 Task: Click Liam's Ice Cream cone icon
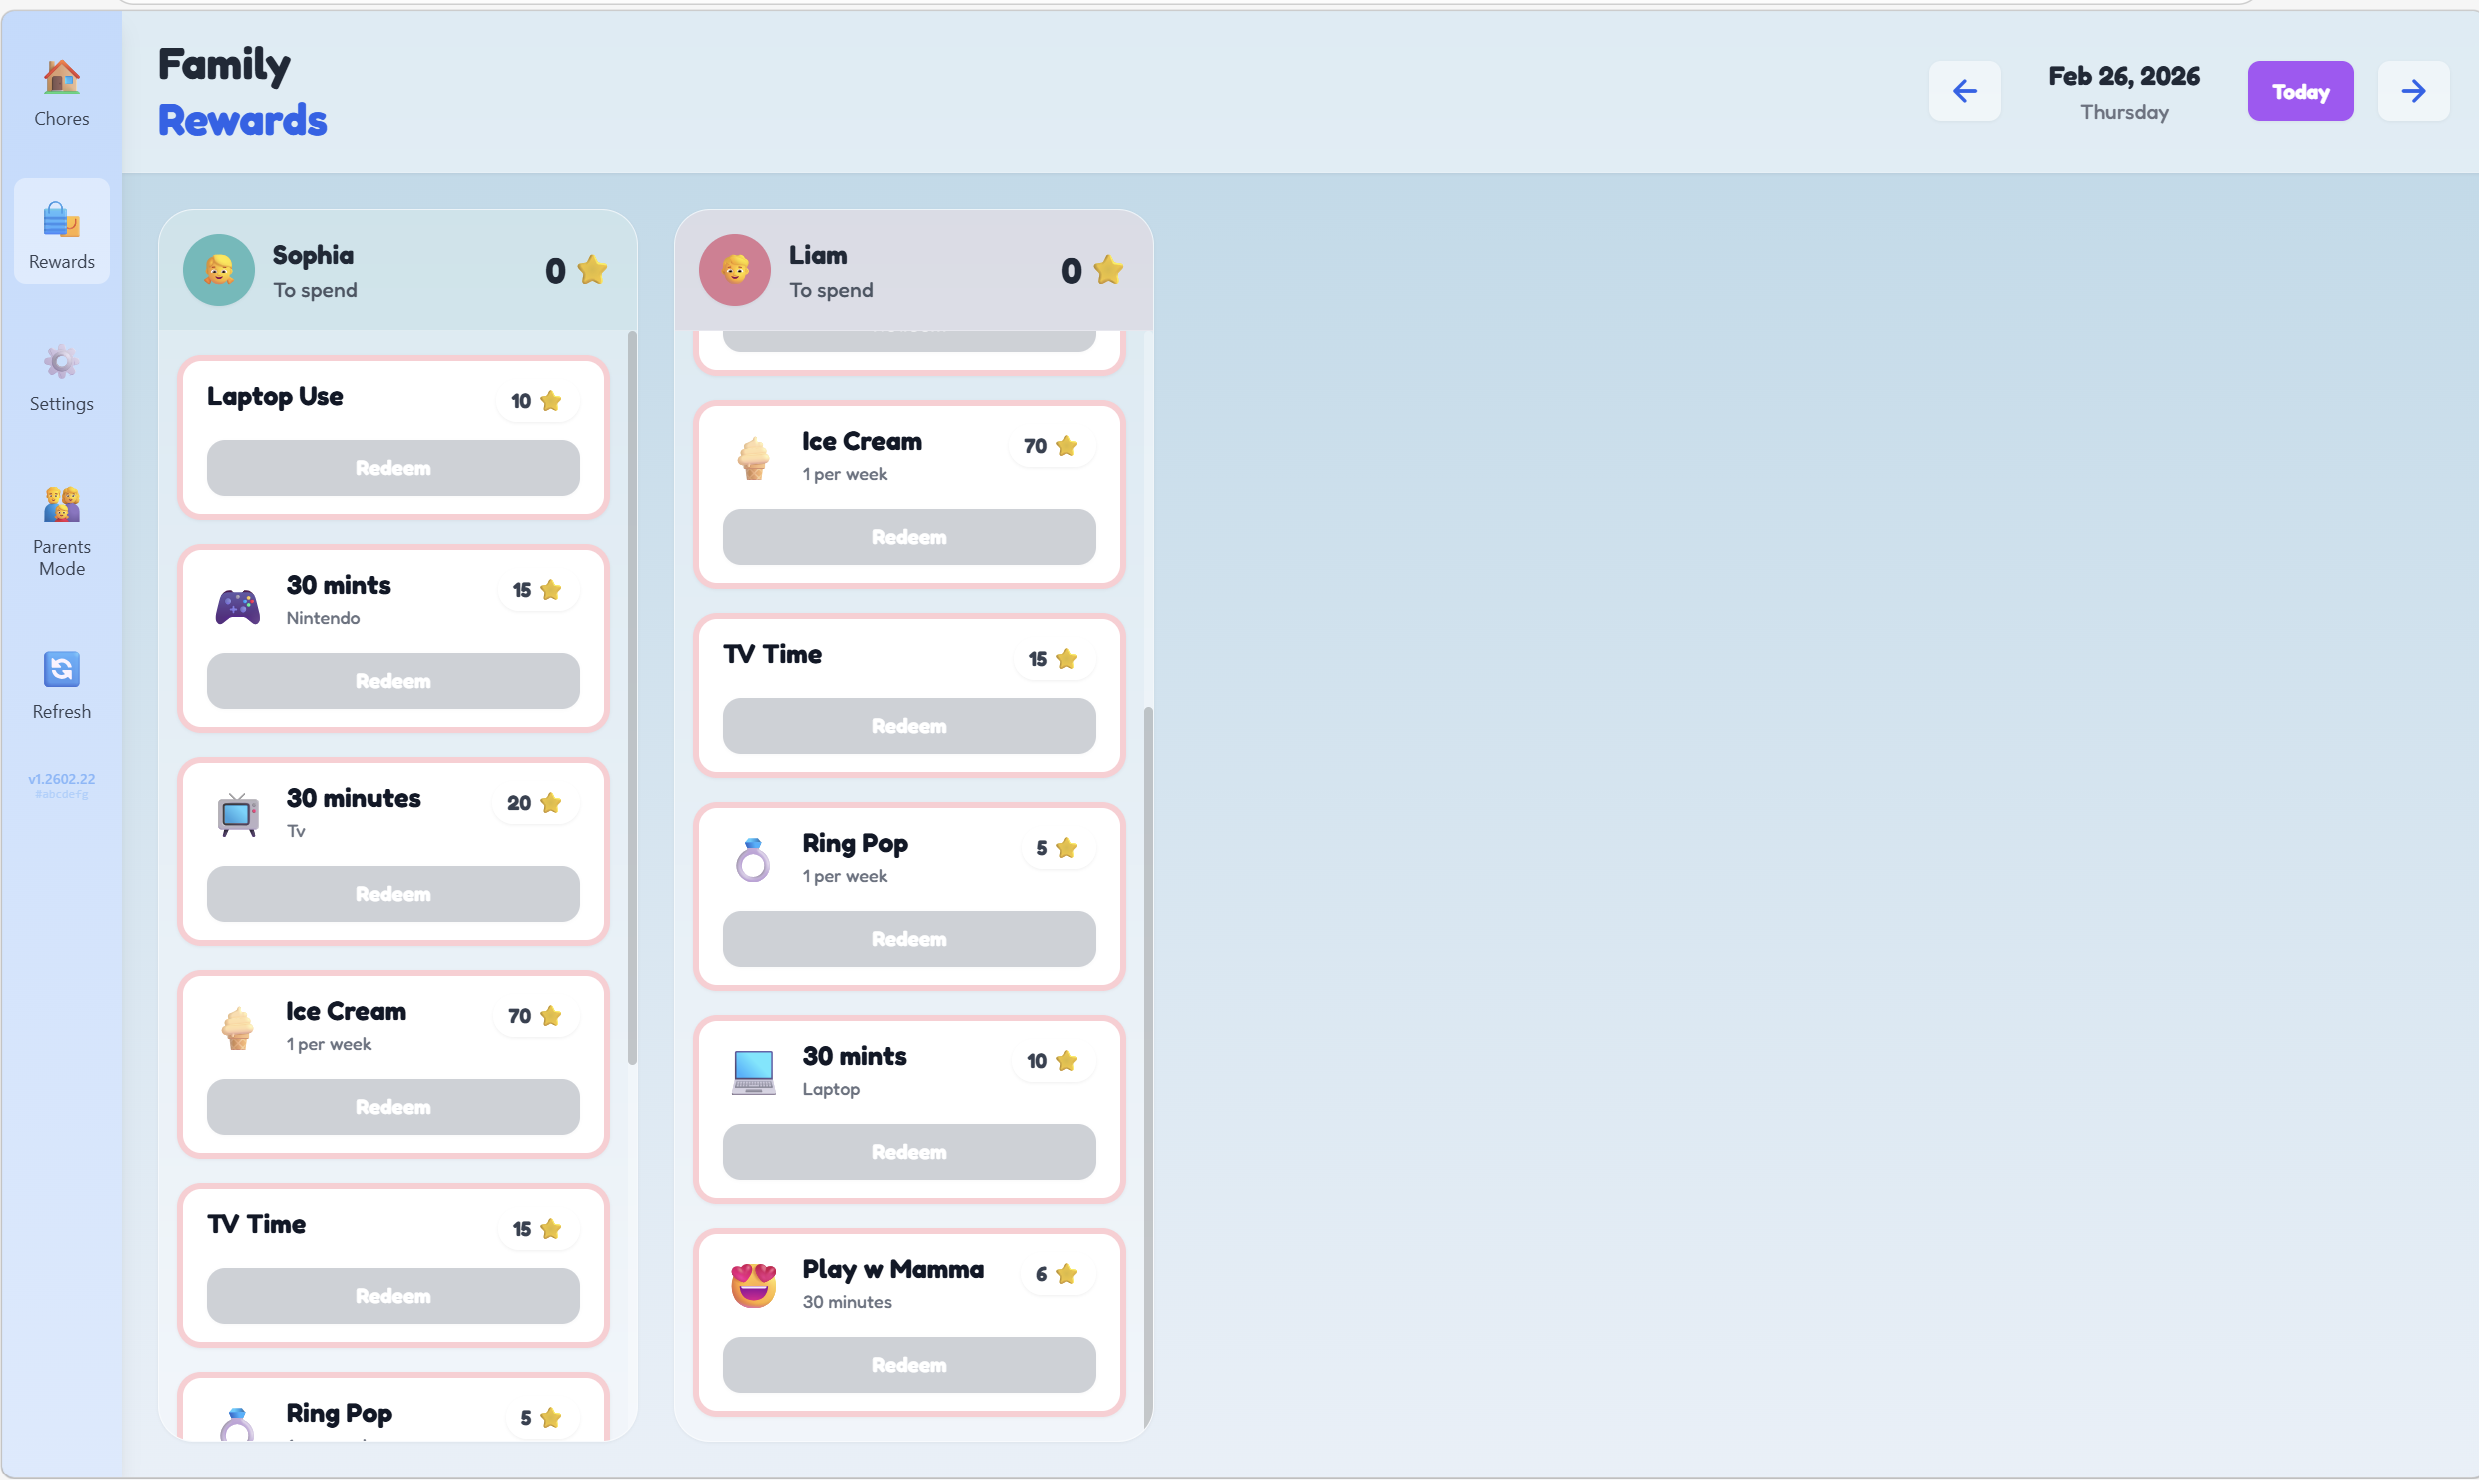(x=753, y=459)
